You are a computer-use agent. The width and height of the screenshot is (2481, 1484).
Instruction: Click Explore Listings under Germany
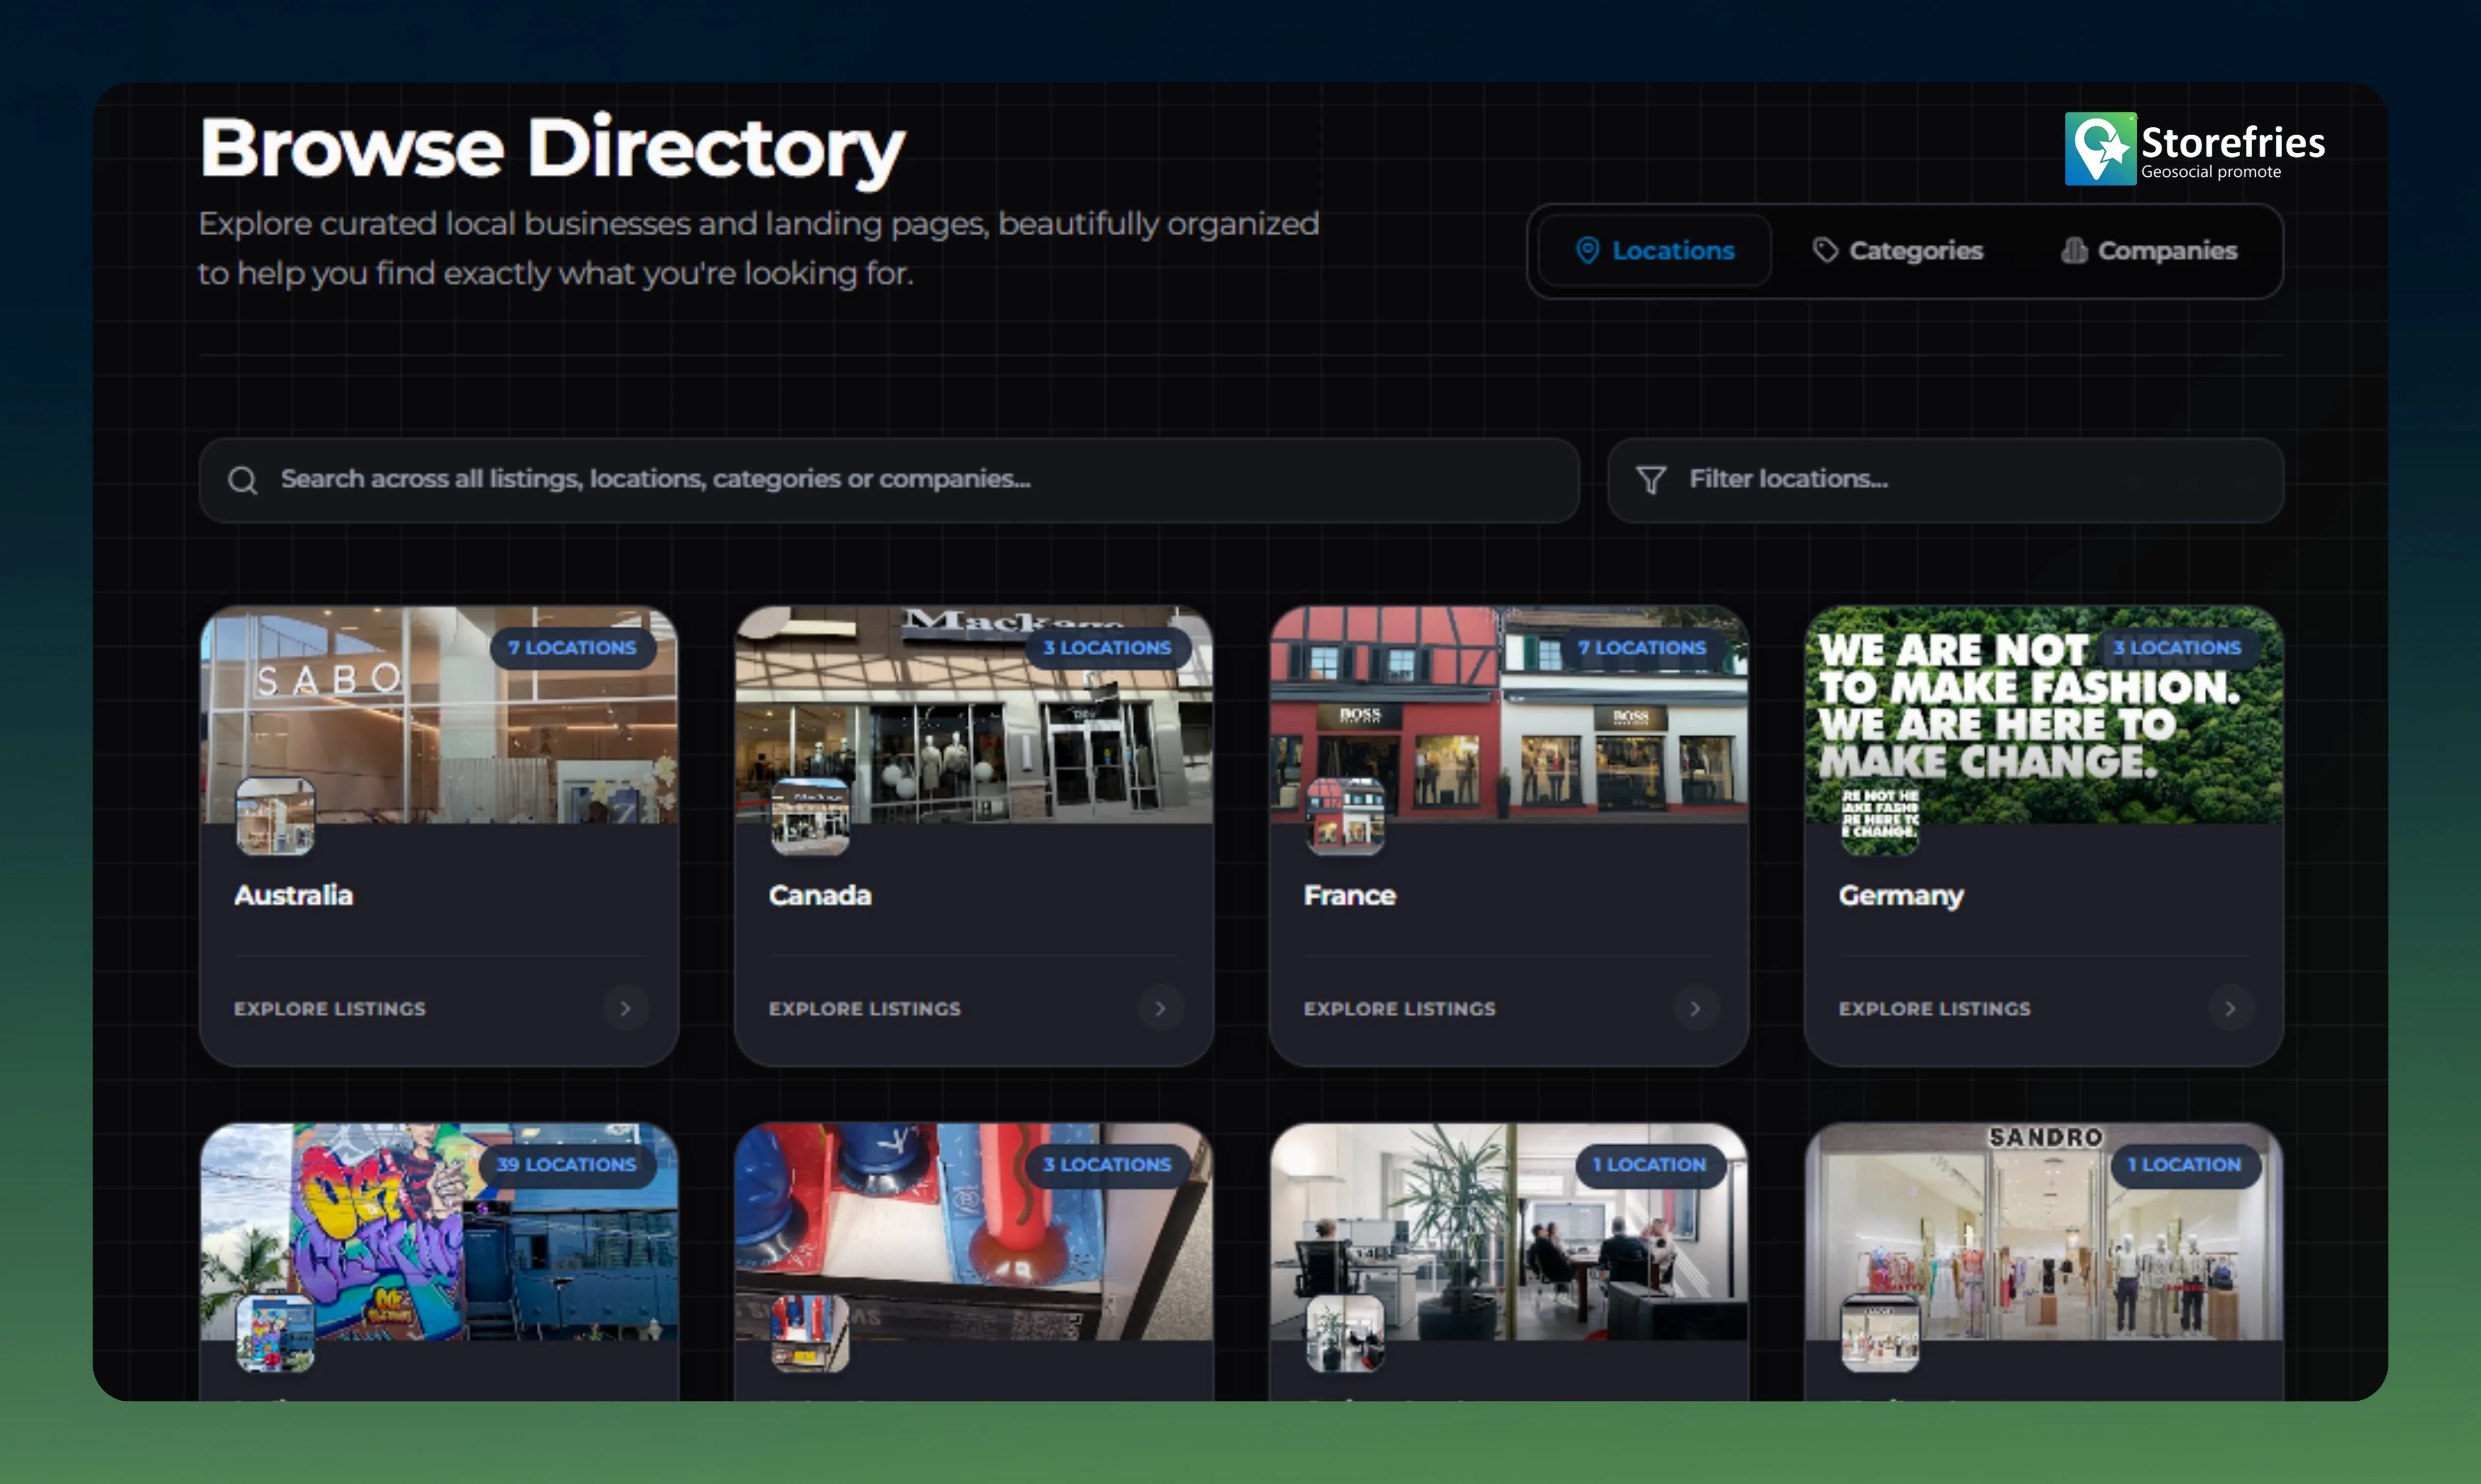[1935, 1008]
